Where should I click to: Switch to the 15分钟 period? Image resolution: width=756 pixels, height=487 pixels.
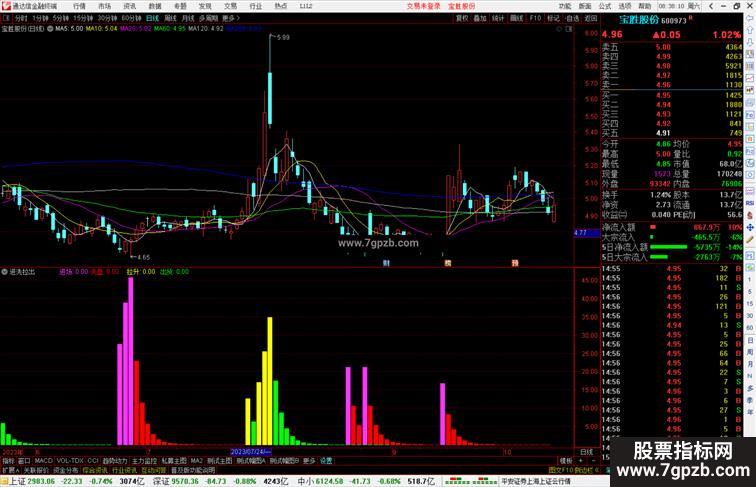pyautogui.click(x=83, y=18)
